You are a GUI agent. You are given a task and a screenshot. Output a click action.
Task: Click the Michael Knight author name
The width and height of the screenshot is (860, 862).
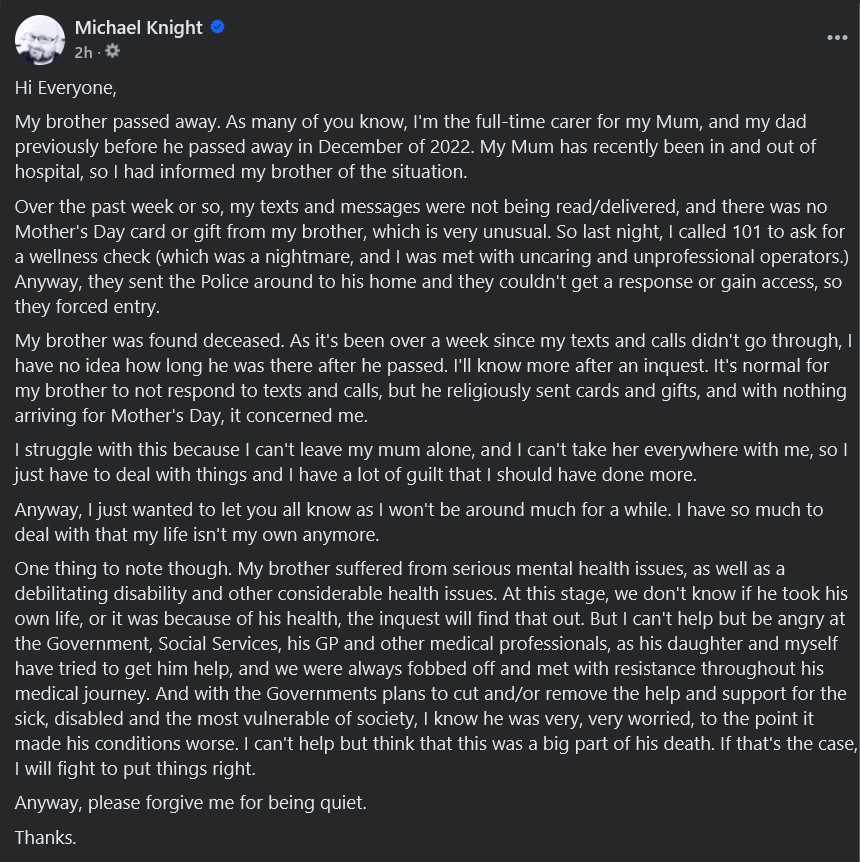tap(139, 27)
